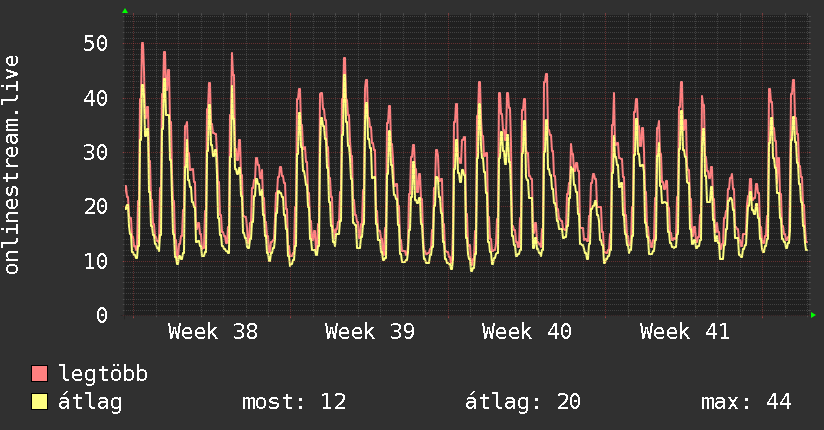Viewport: 824px width, 430px height.
Task: Click the Week 40 axis label
Action: coord(527,332)
